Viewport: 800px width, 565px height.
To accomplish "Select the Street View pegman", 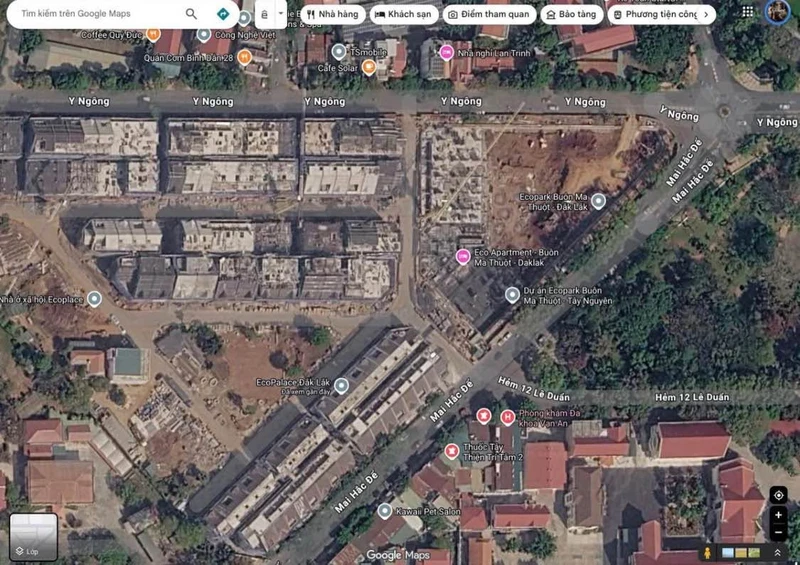I will 708,552.
